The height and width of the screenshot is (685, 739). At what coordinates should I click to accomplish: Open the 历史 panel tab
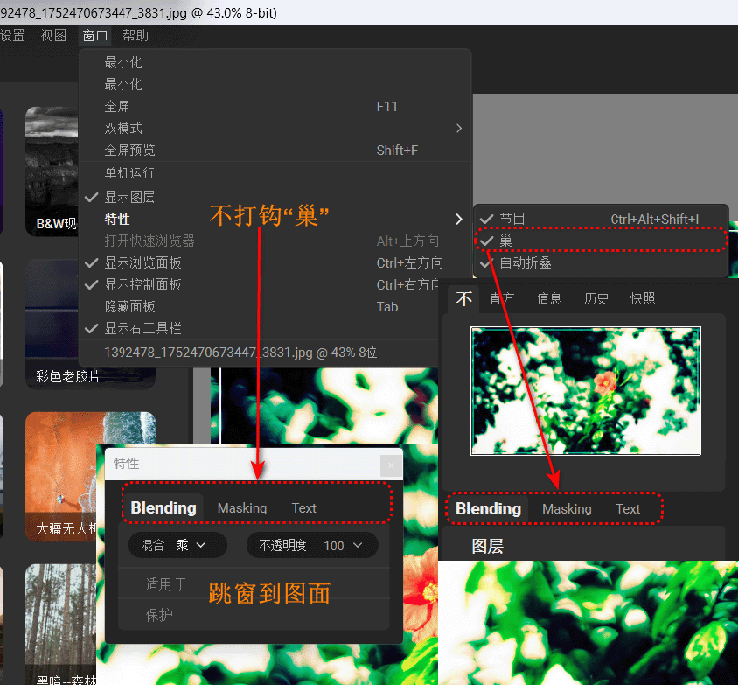tap(596, 298)
